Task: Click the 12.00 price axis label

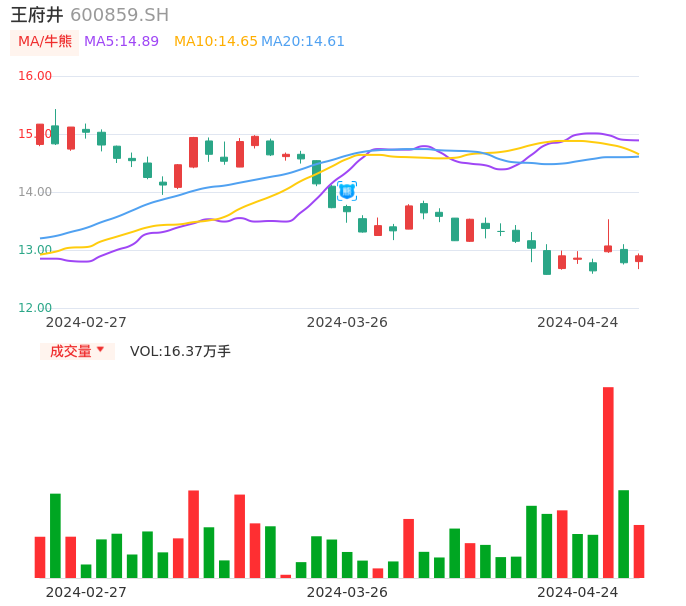Action: pos(35,308)
